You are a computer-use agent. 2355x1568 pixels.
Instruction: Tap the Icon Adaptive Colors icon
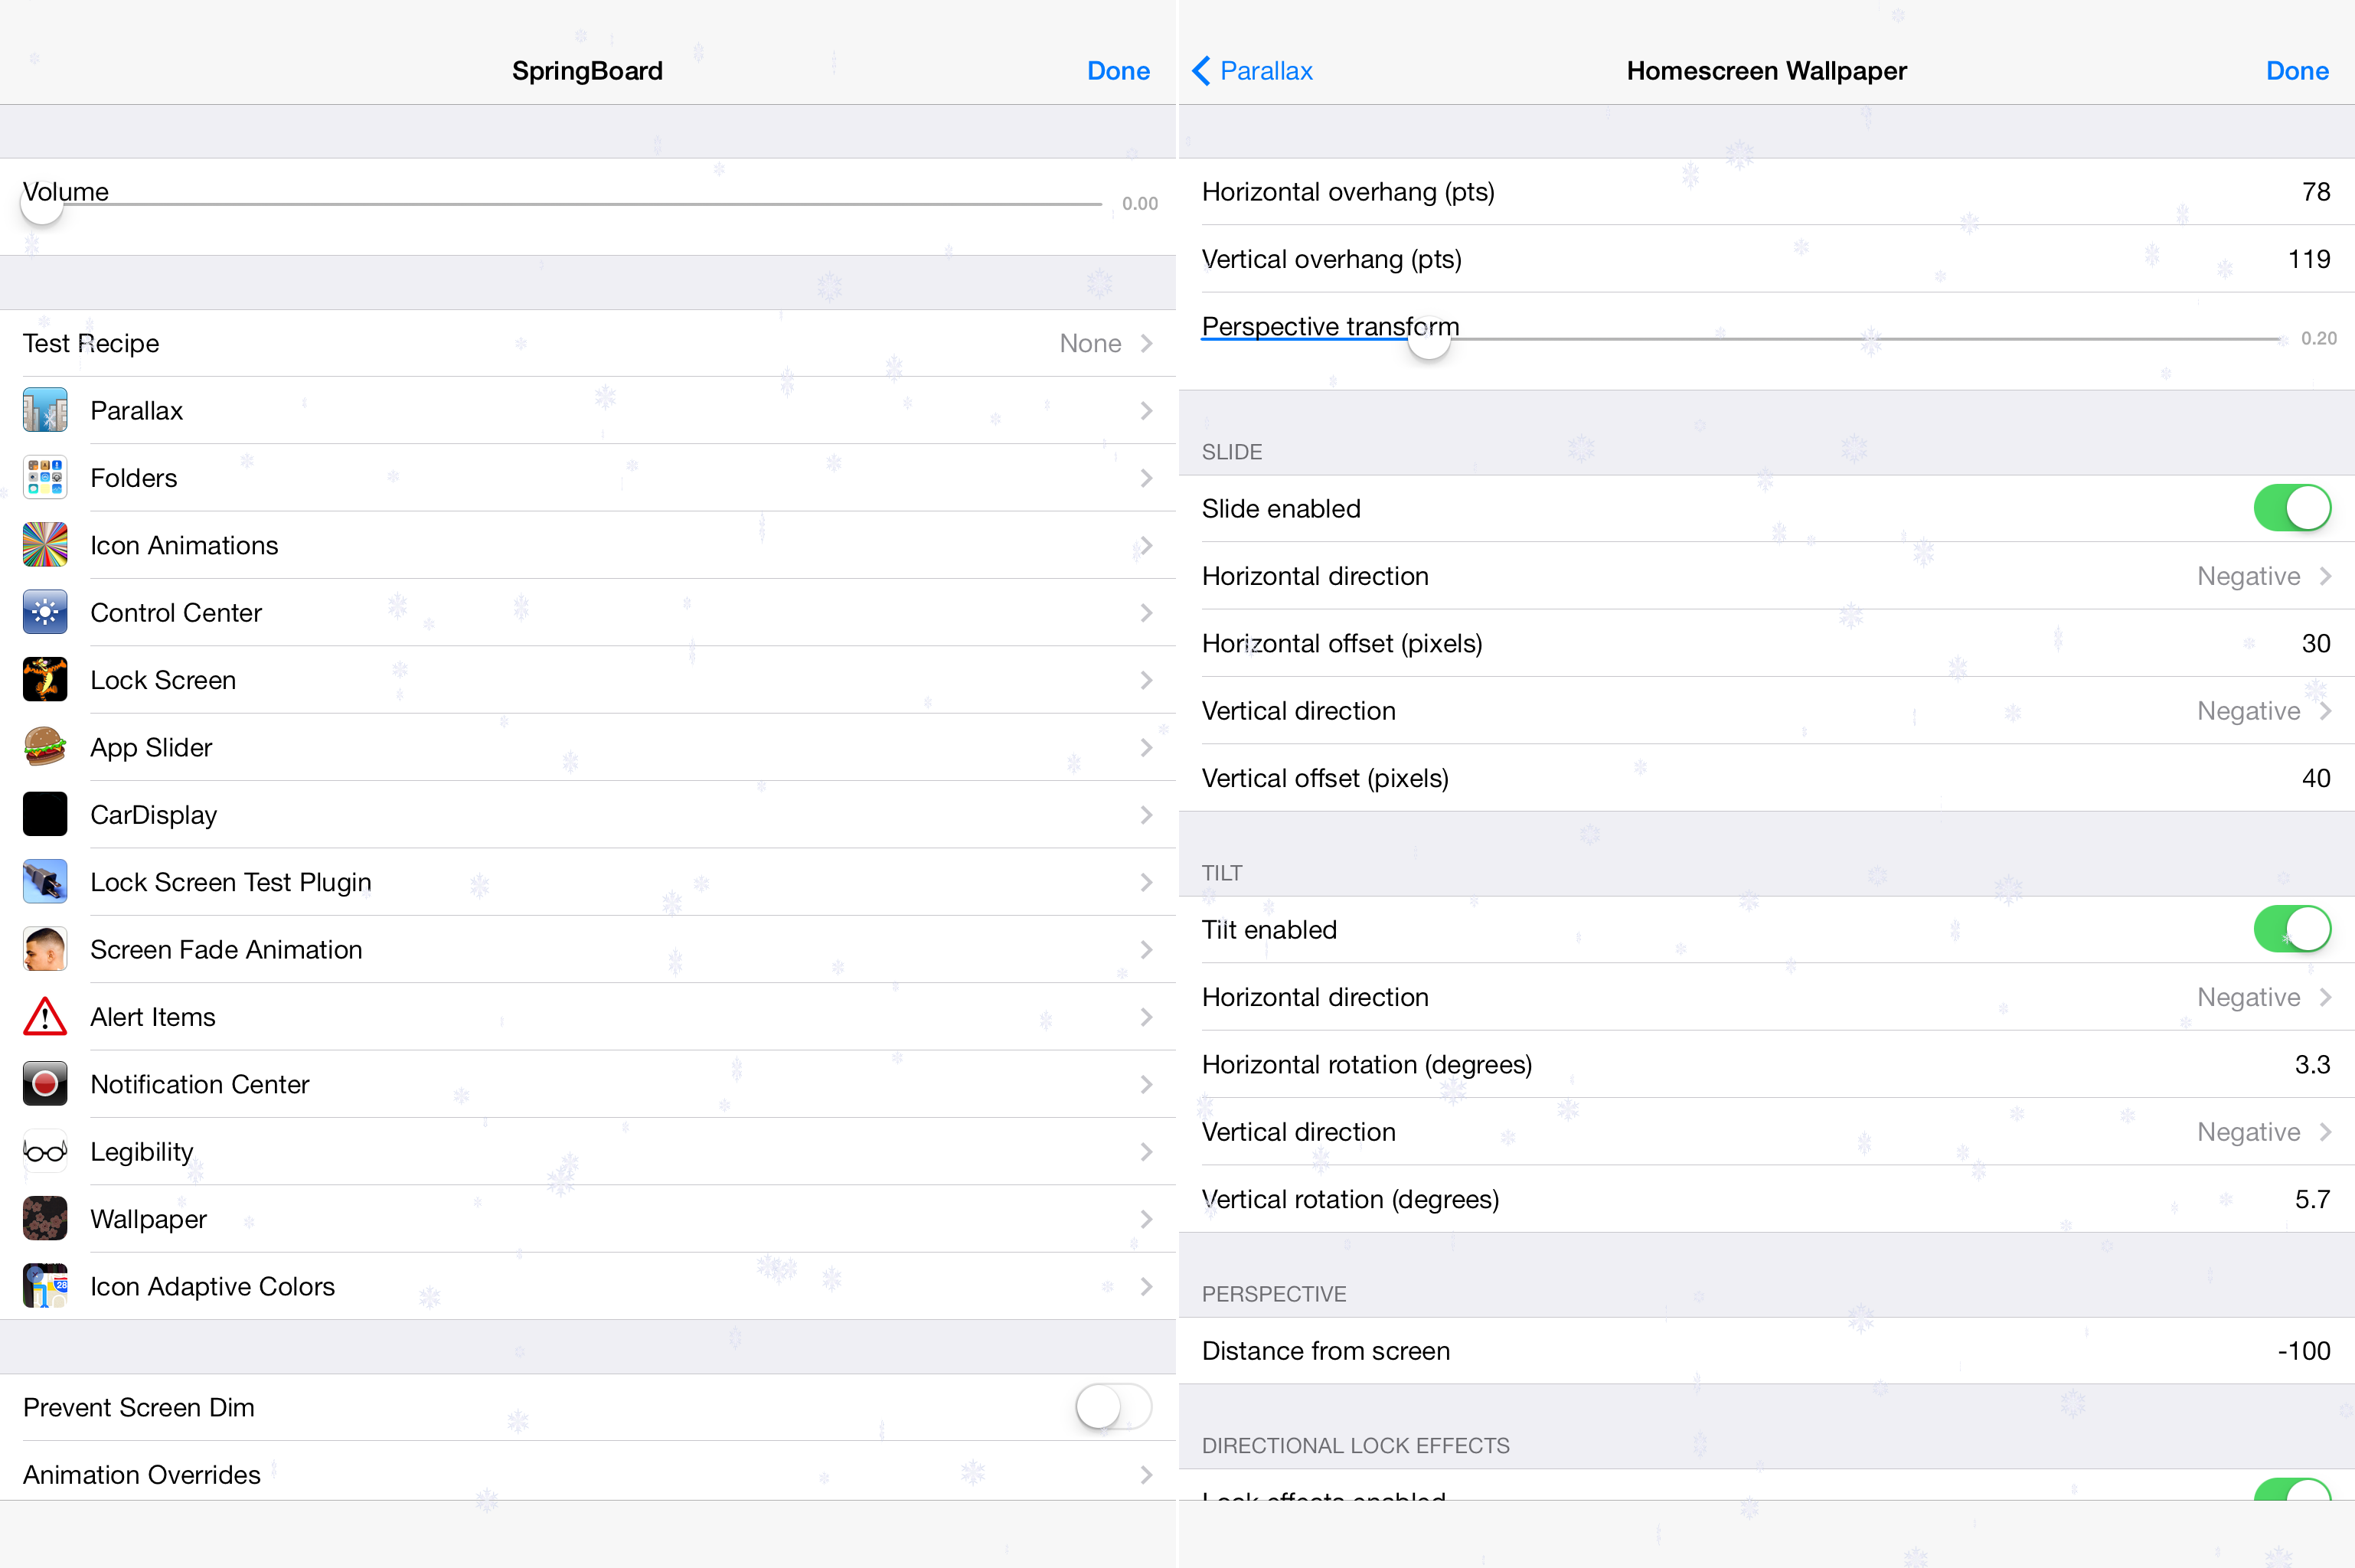45,1286
